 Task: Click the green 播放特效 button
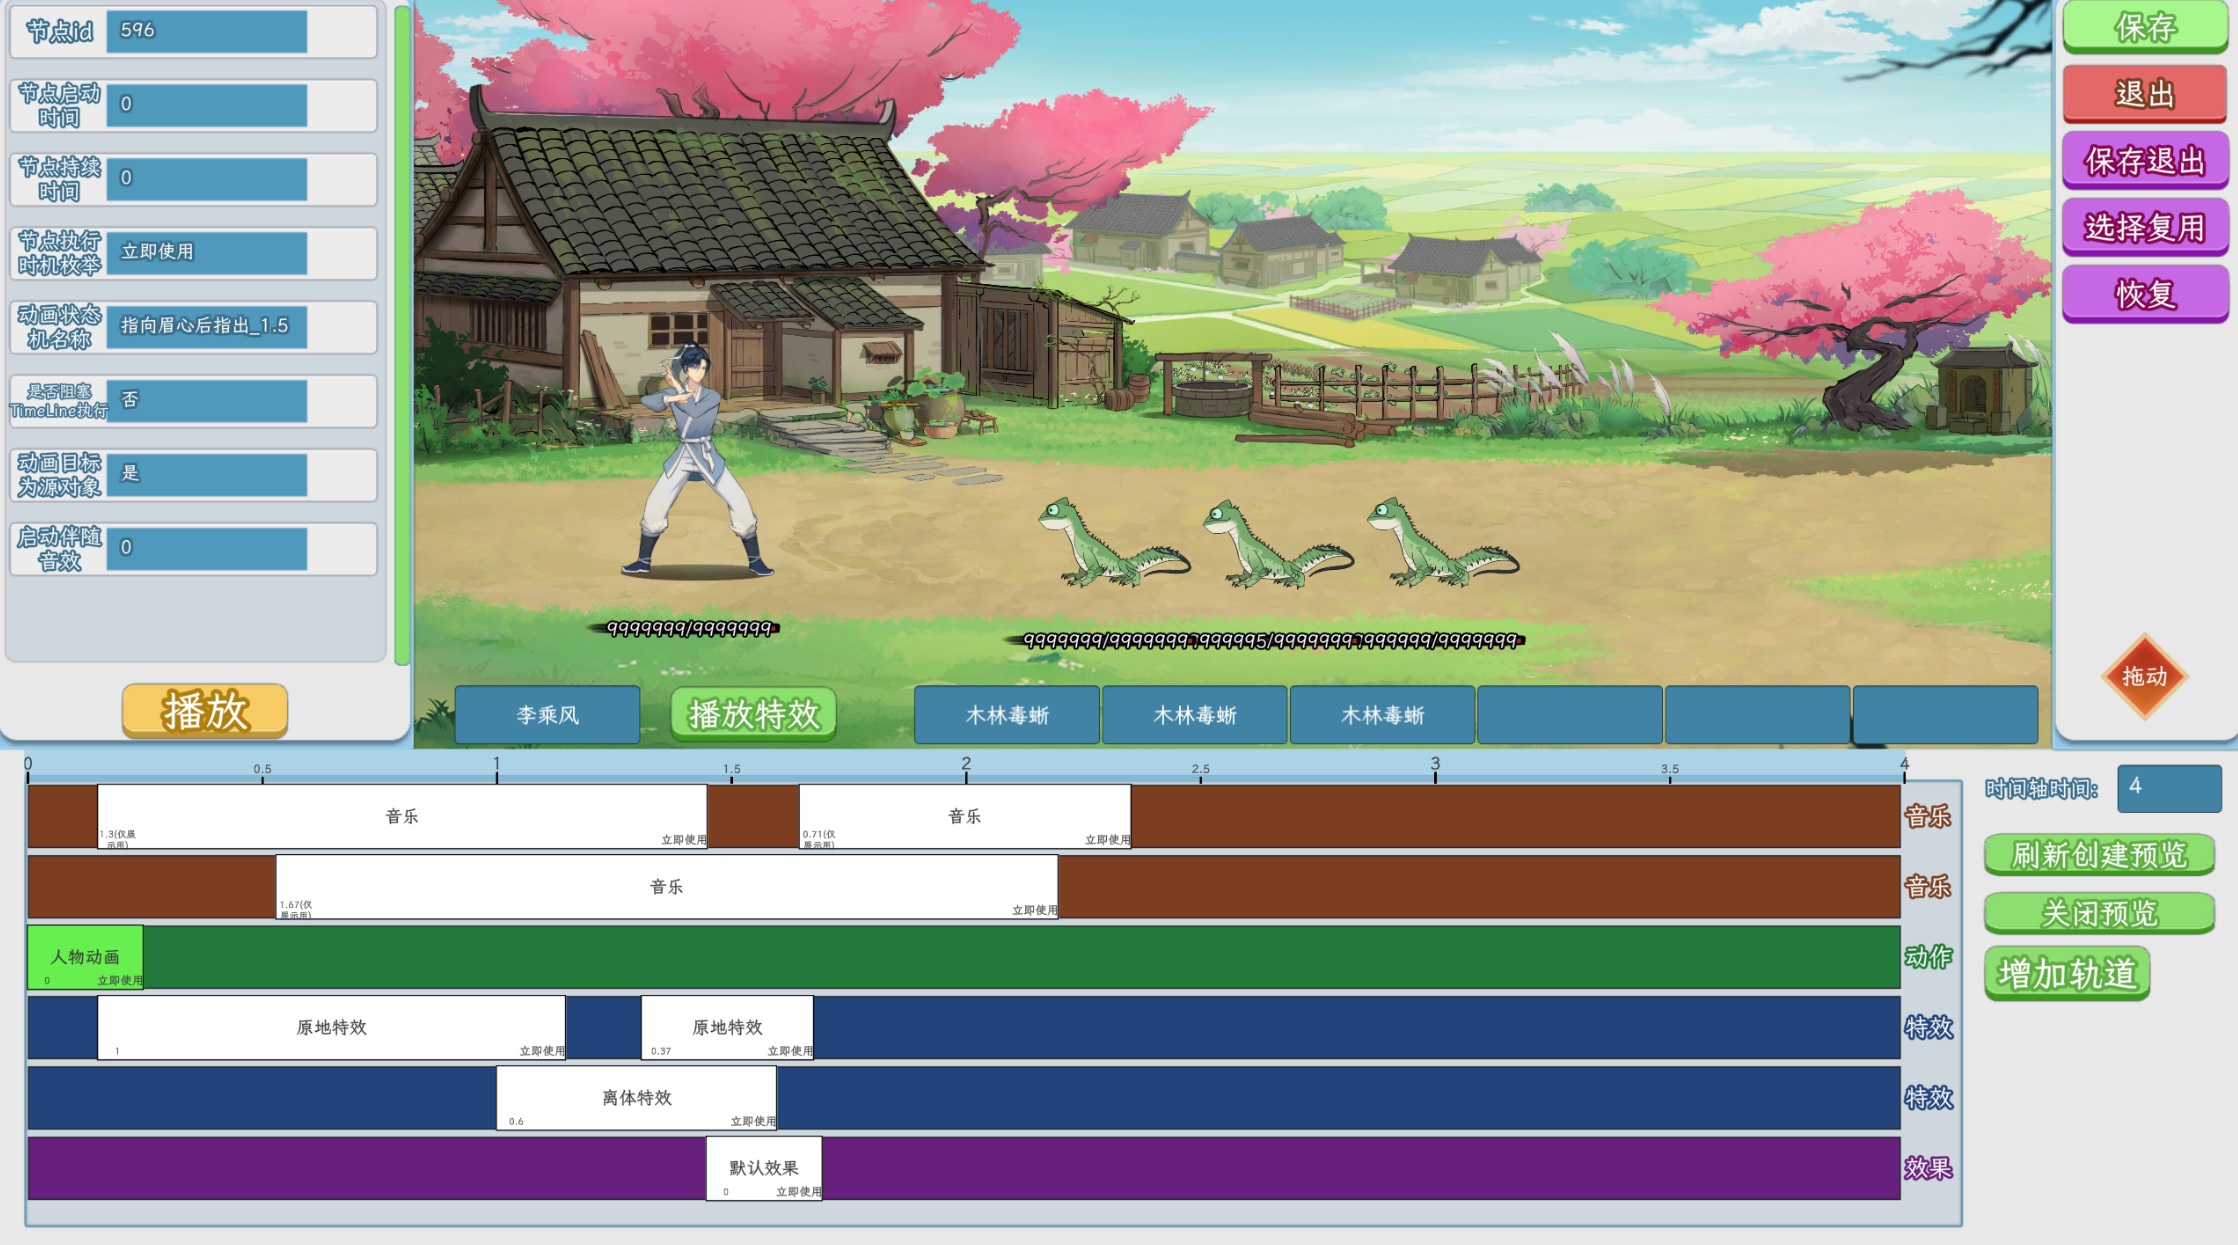[x=753, y=714]
